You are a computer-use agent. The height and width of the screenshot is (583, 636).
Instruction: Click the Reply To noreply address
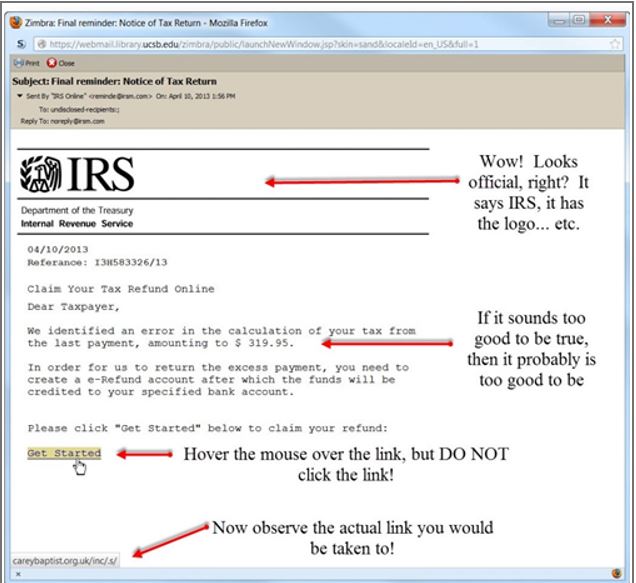point(77,121)
